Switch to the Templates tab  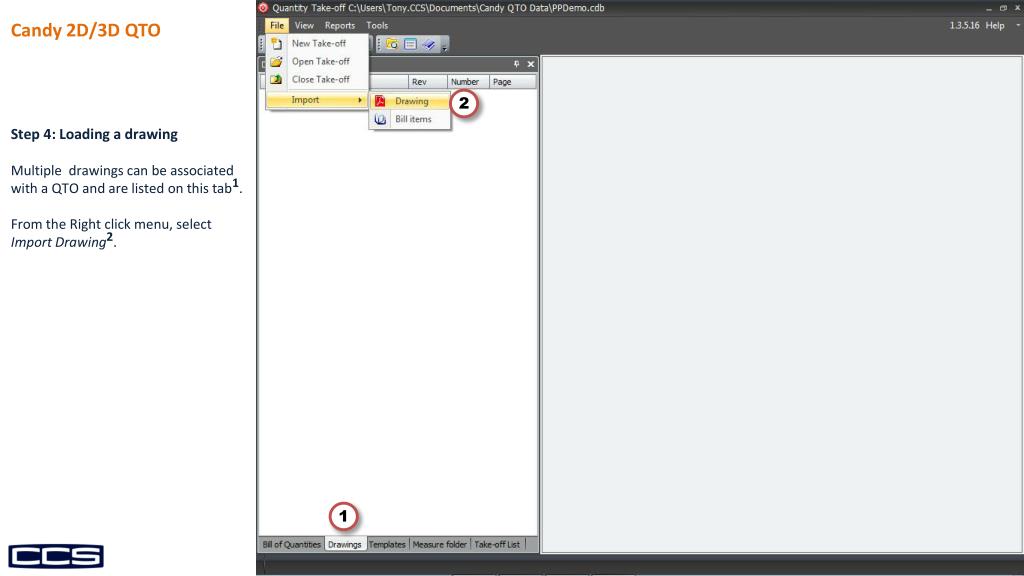point(387,544)
